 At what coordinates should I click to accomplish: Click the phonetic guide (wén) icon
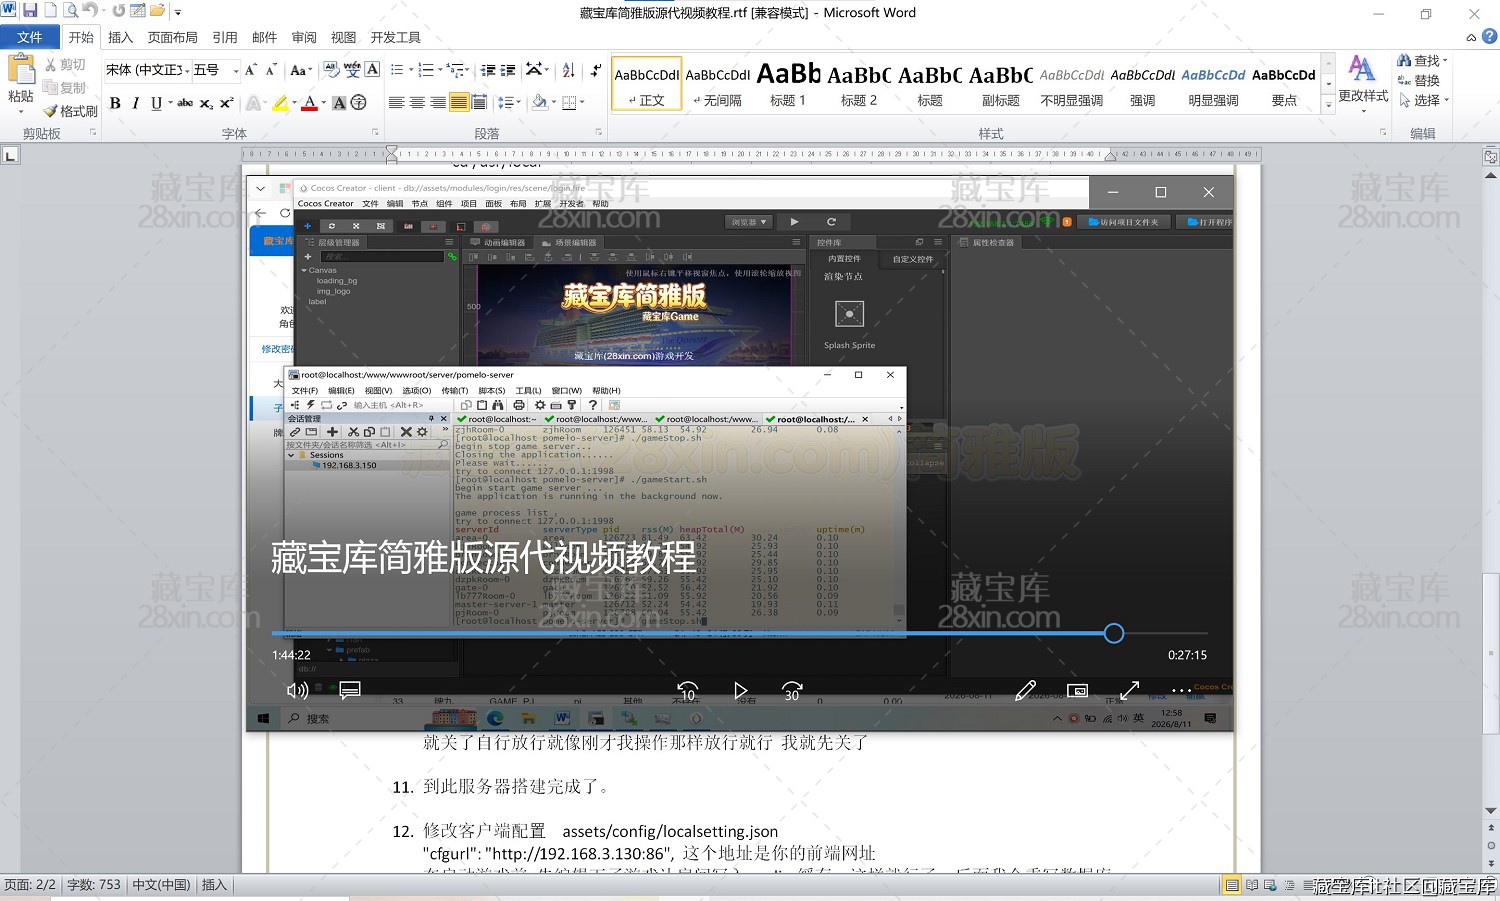pos(352,70)
